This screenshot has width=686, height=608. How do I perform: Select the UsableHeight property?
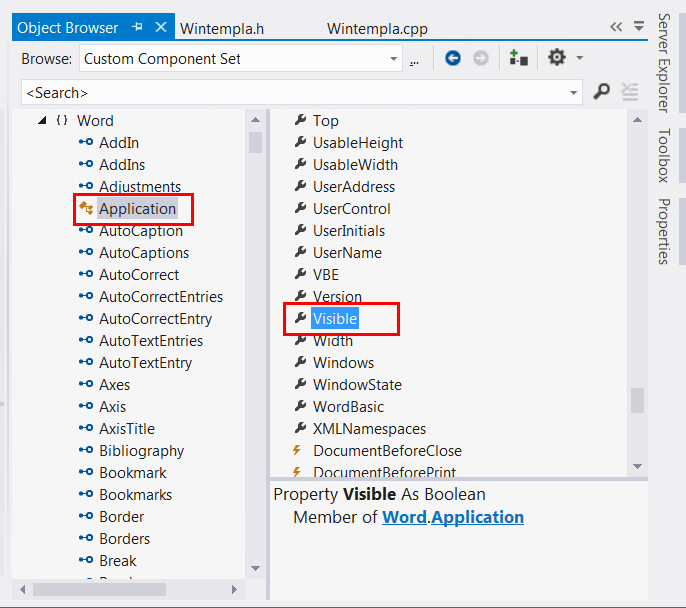pos(357,143)
